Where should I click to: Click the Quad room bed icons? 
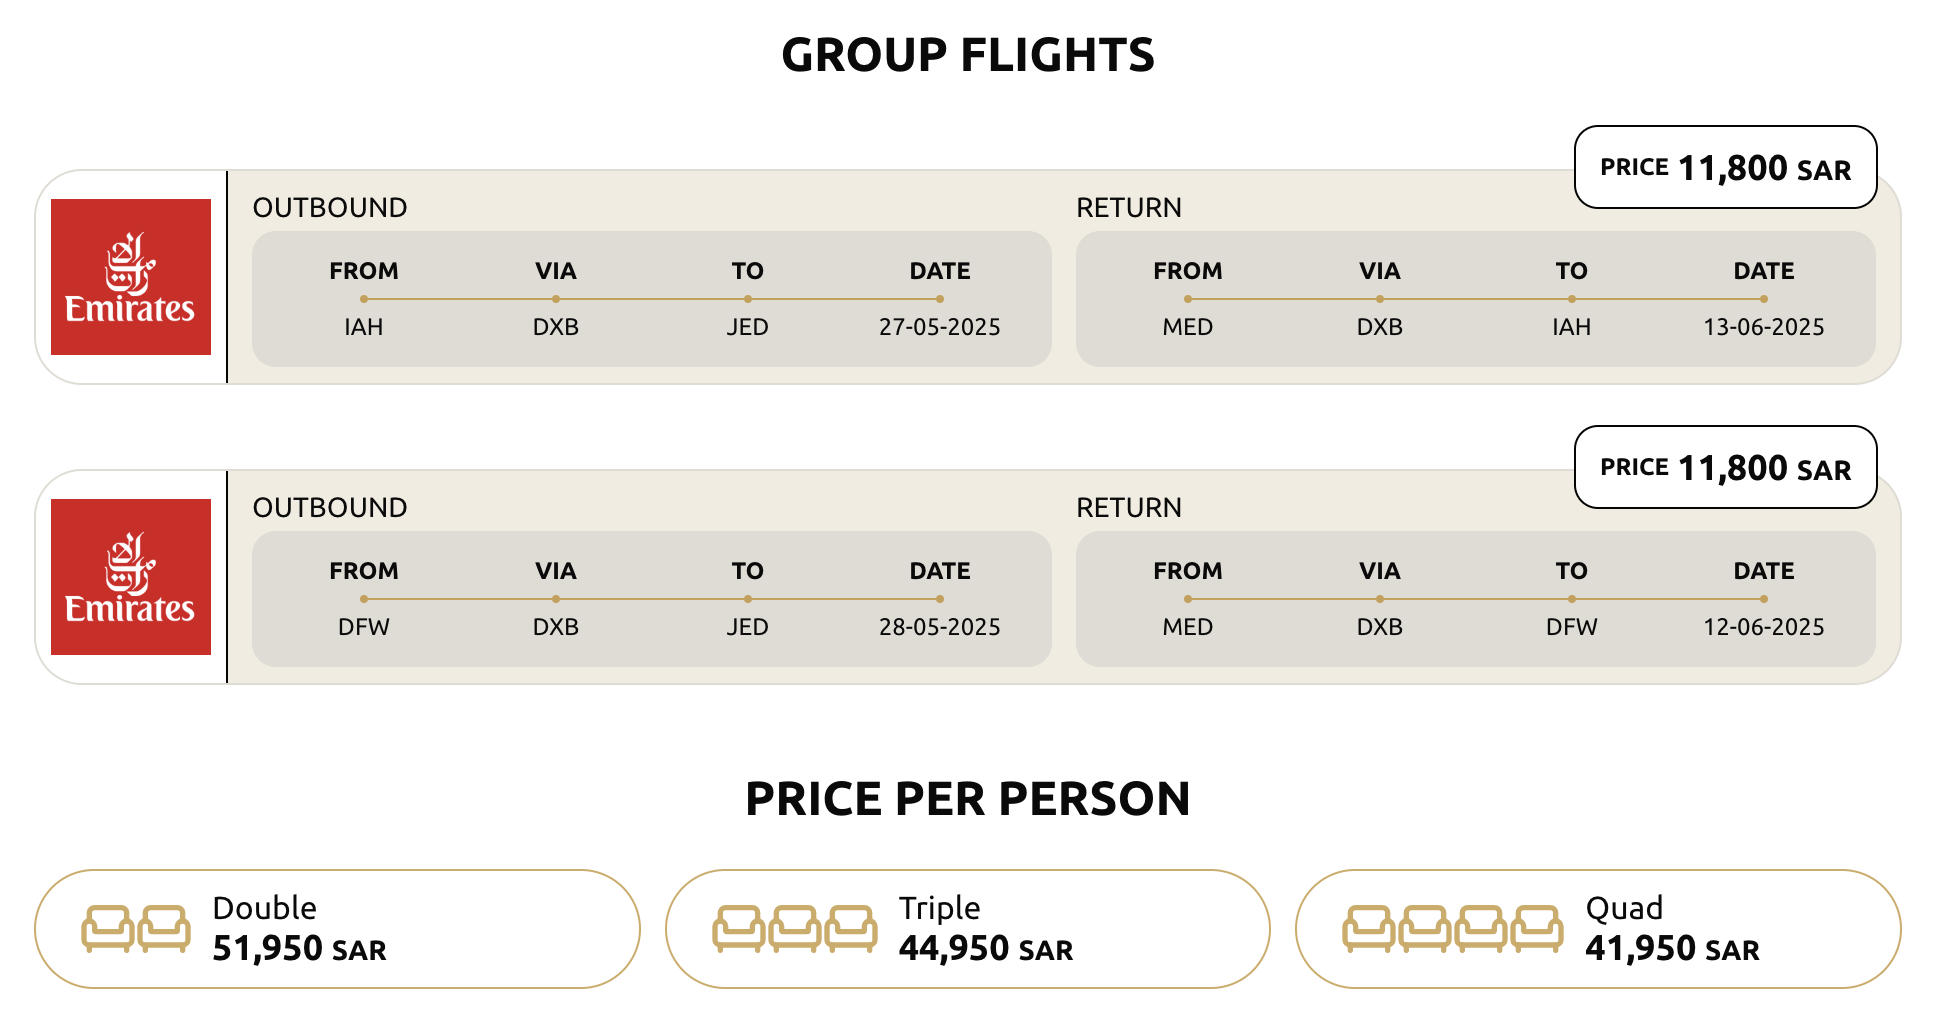click(1452, 929)
